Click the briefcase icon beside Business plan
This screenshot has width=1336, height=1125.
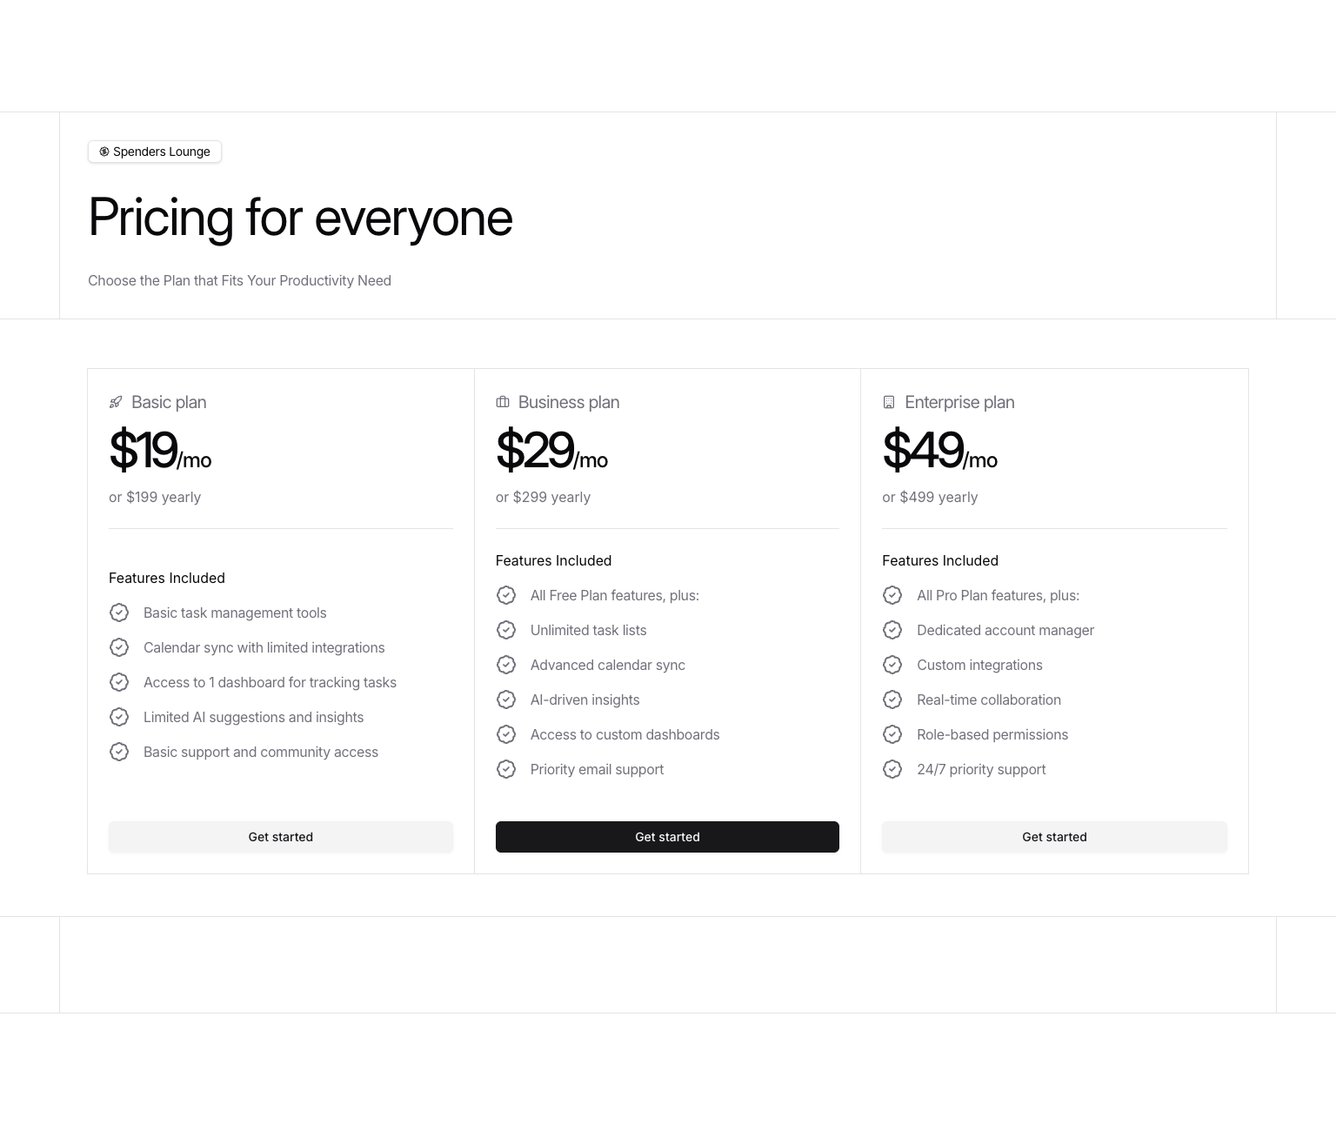point(503,402)
